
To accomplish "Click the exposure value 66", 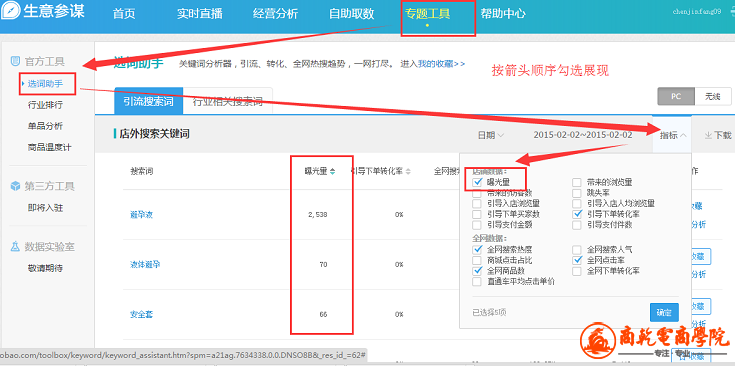I will 323,314.
